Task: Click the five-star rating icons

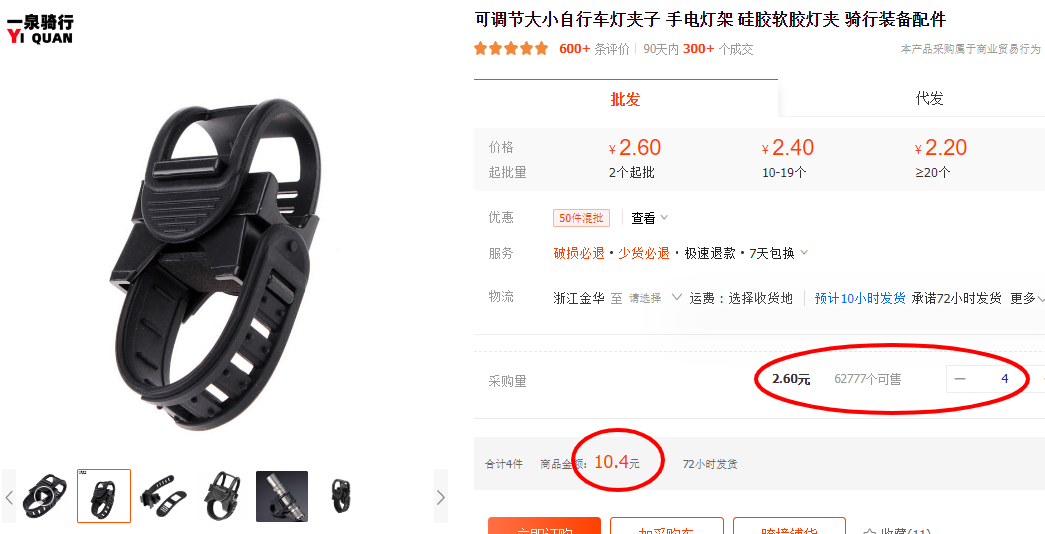Action: (511, 49)
